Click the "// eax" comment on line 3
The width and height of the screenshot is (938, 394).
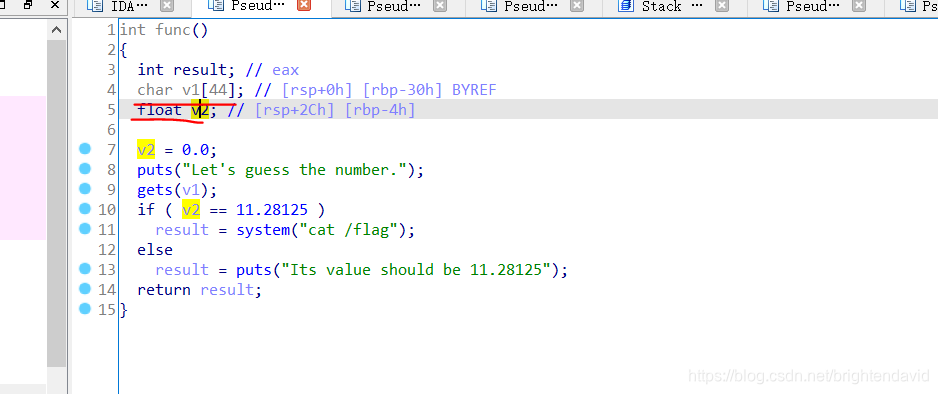[x=272, y=70]
